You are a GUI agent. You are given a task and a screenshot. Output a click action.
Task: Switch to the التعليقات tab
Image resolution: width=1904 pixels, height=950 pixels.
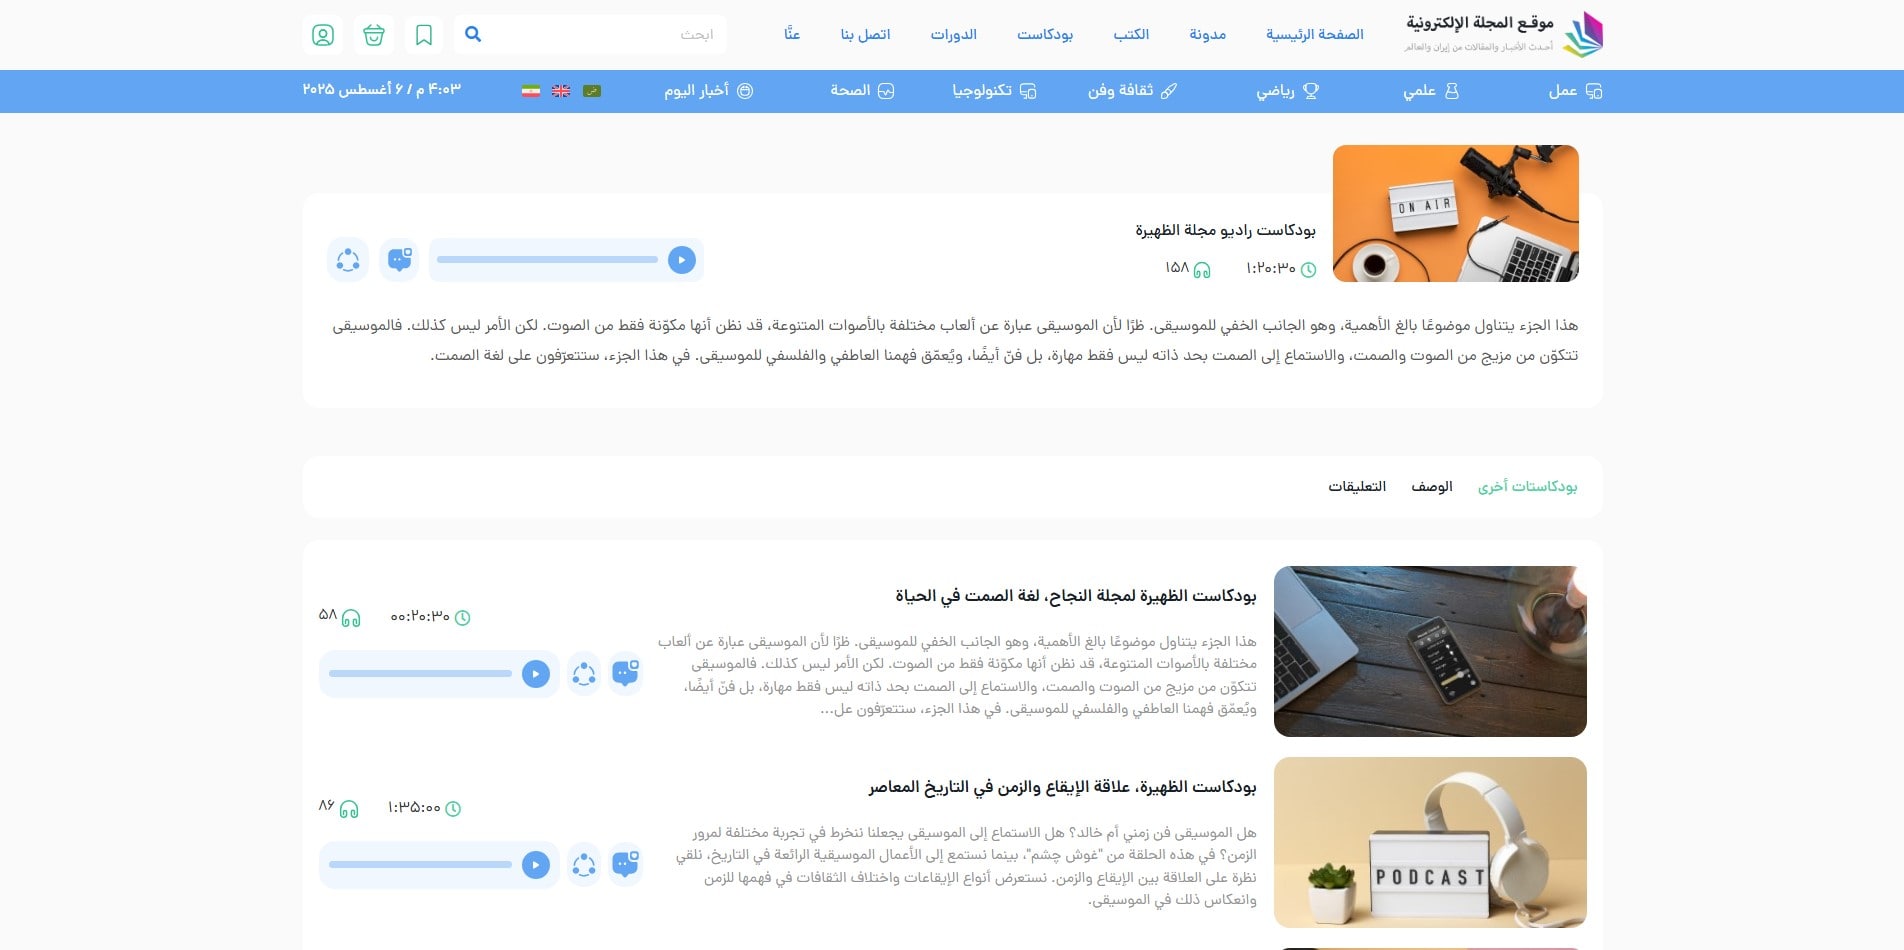pyautogui.click(x=1357, y=487)
